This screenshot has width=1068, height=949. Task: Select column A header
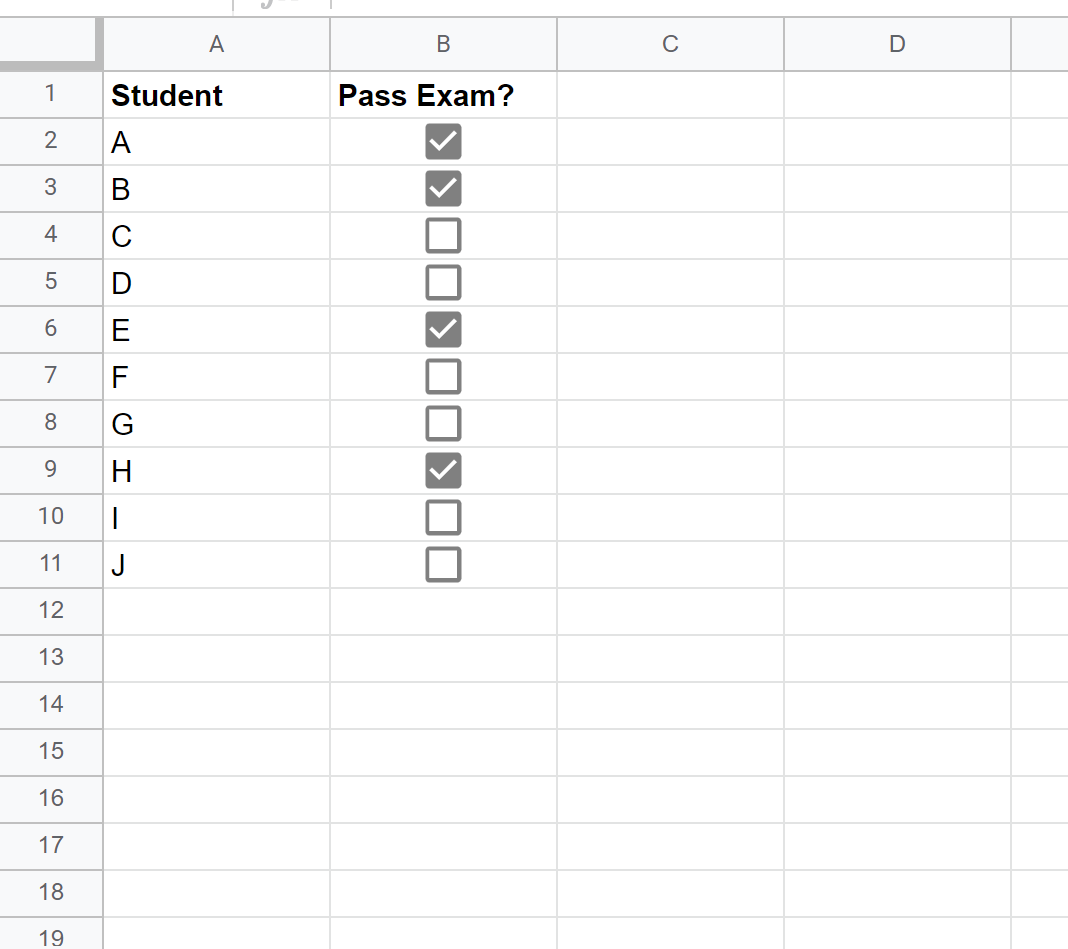[217, 44]
